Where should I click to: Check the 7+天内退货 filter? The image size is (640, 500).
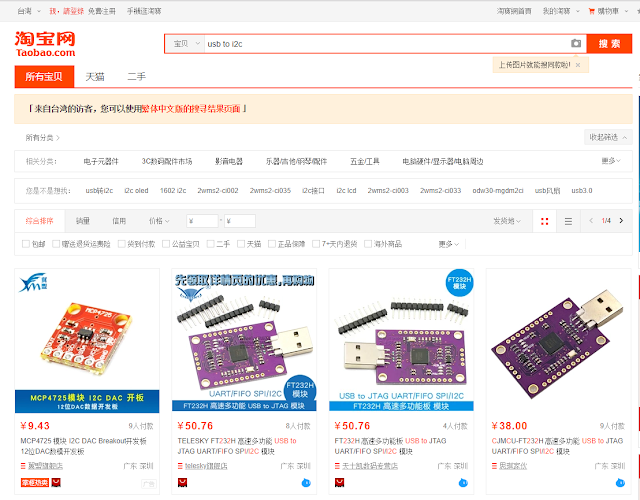pyautogui.click(x=316, y=244)
